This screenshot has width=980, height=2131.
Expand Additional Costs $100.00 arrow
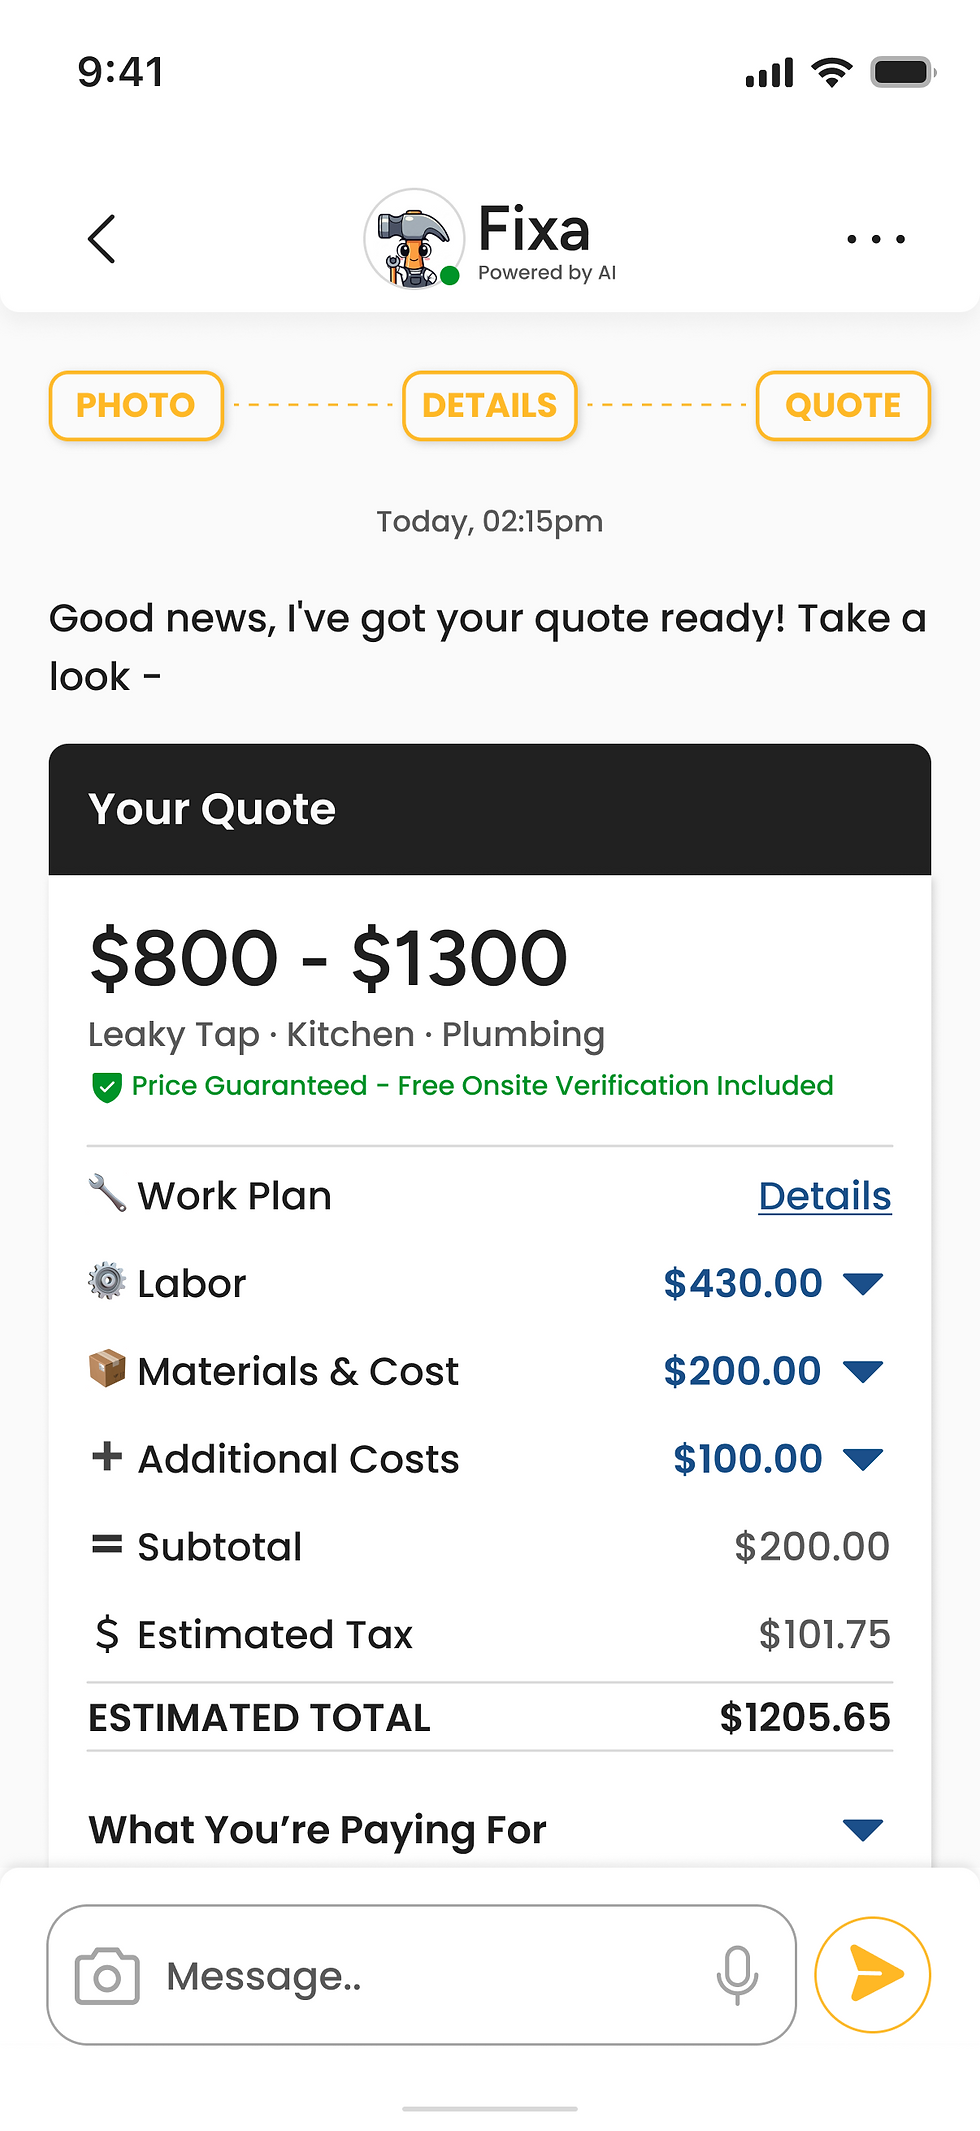point(863,1459)
